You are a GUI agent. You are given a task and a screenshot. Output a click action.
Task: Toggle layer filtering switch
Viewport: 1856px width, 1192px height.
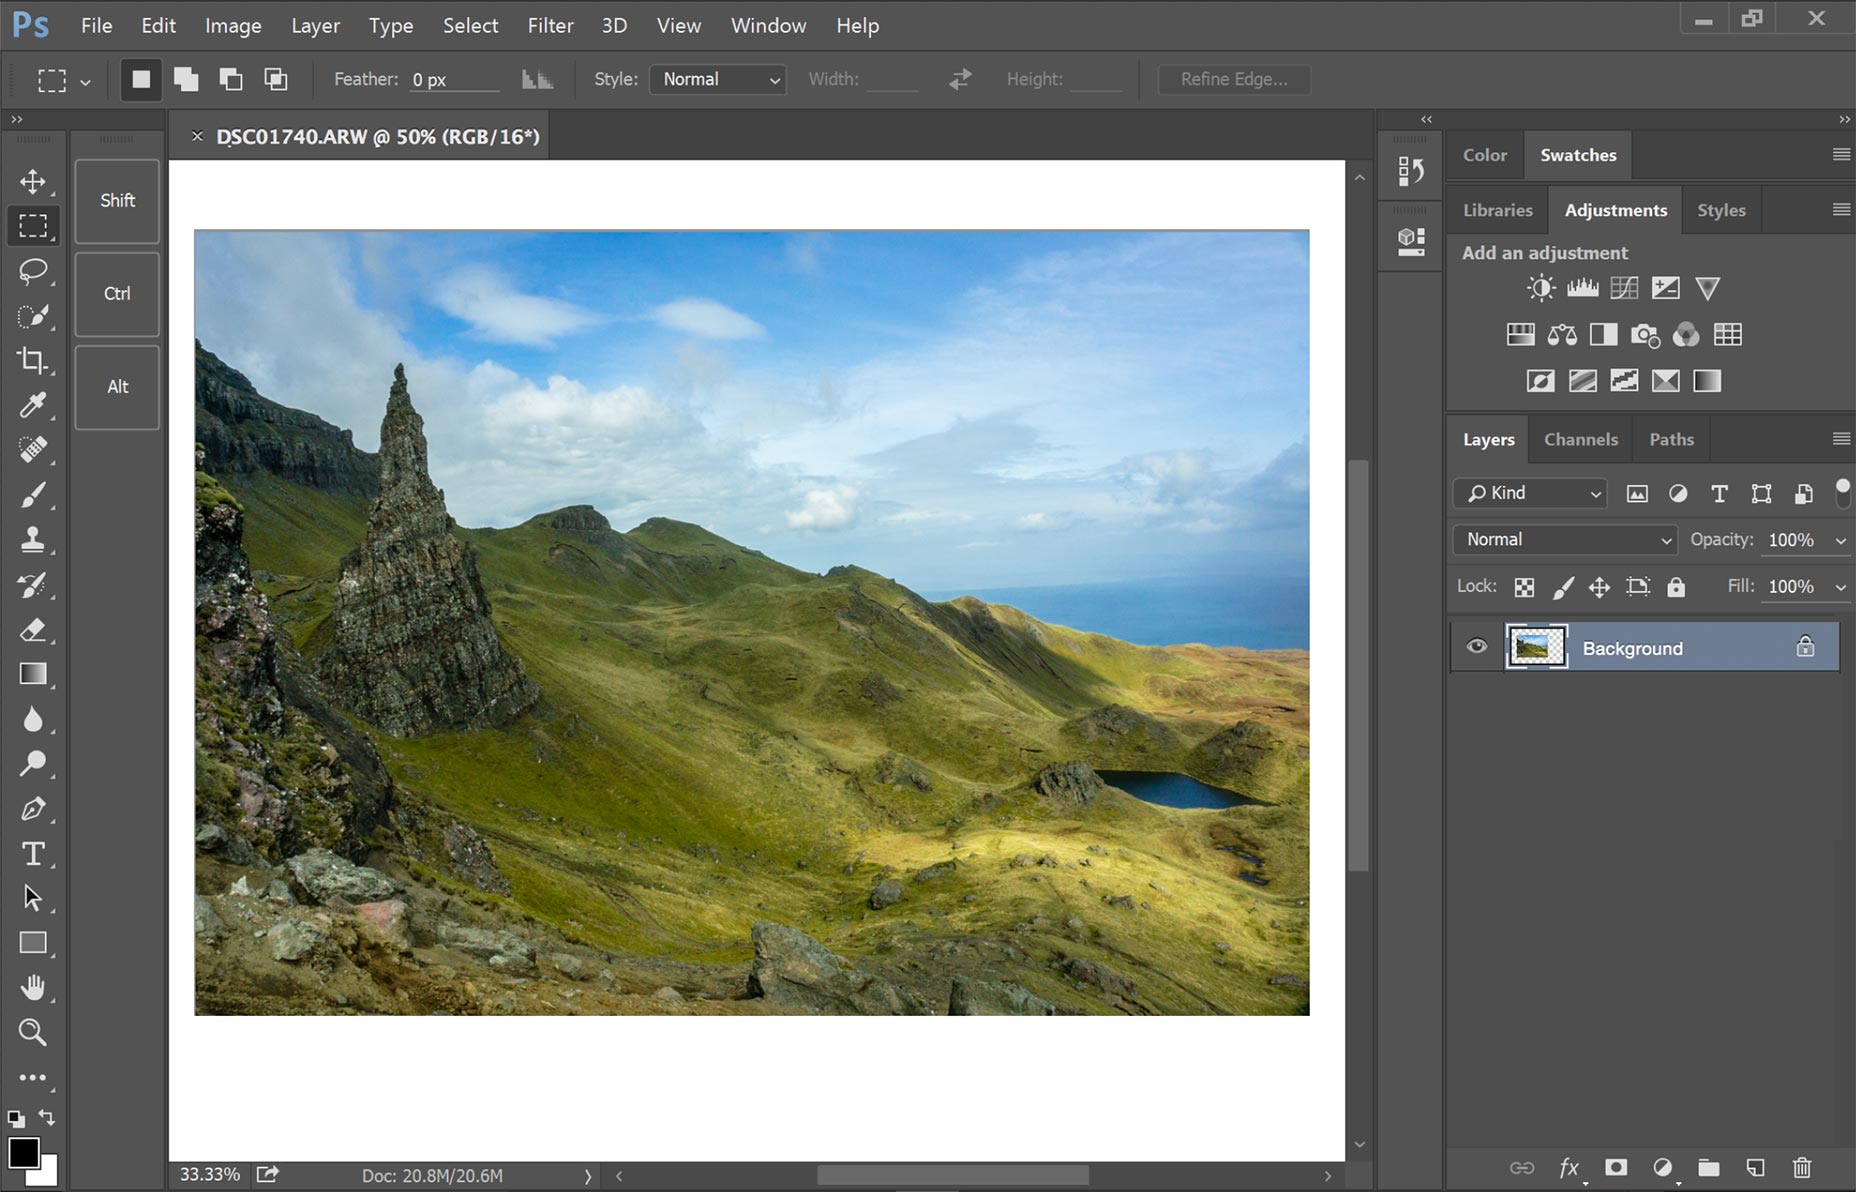click(1842, 492)
